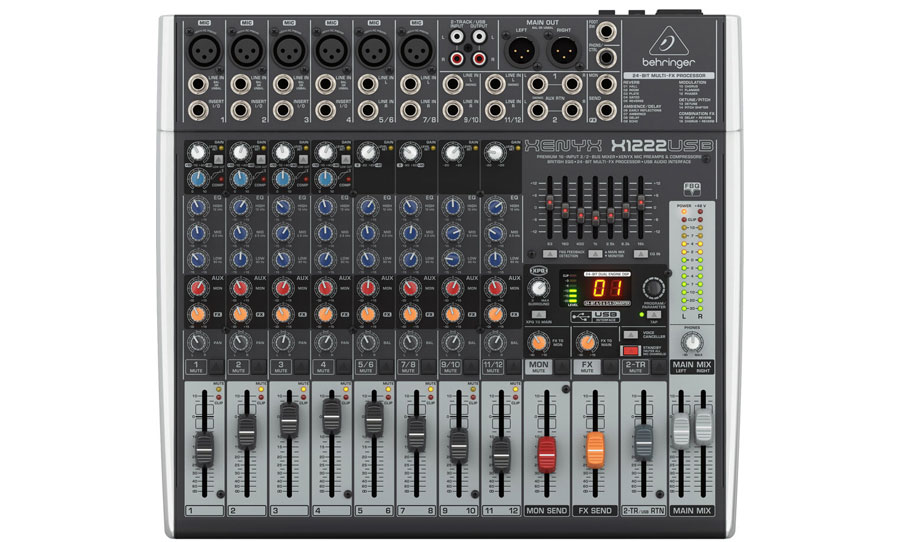Mute the FX bus
The height and width of the screenshot is (542, 900).
pyautogui.click(x=611, y=367)
